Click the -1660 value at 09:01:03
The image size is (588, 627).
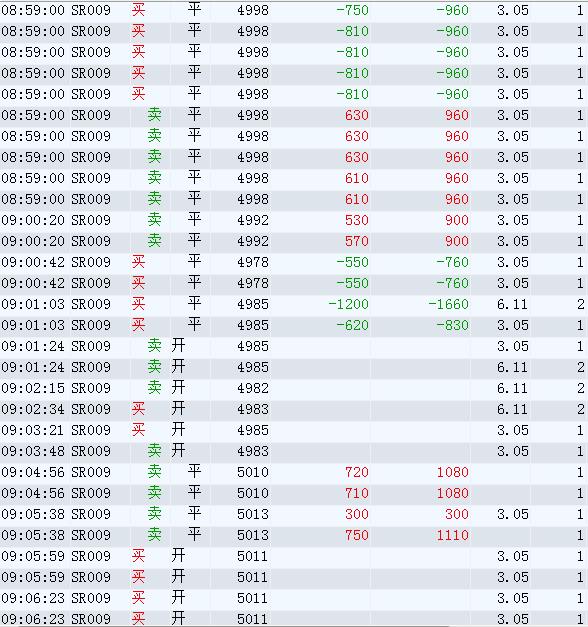tap(448, 304)
